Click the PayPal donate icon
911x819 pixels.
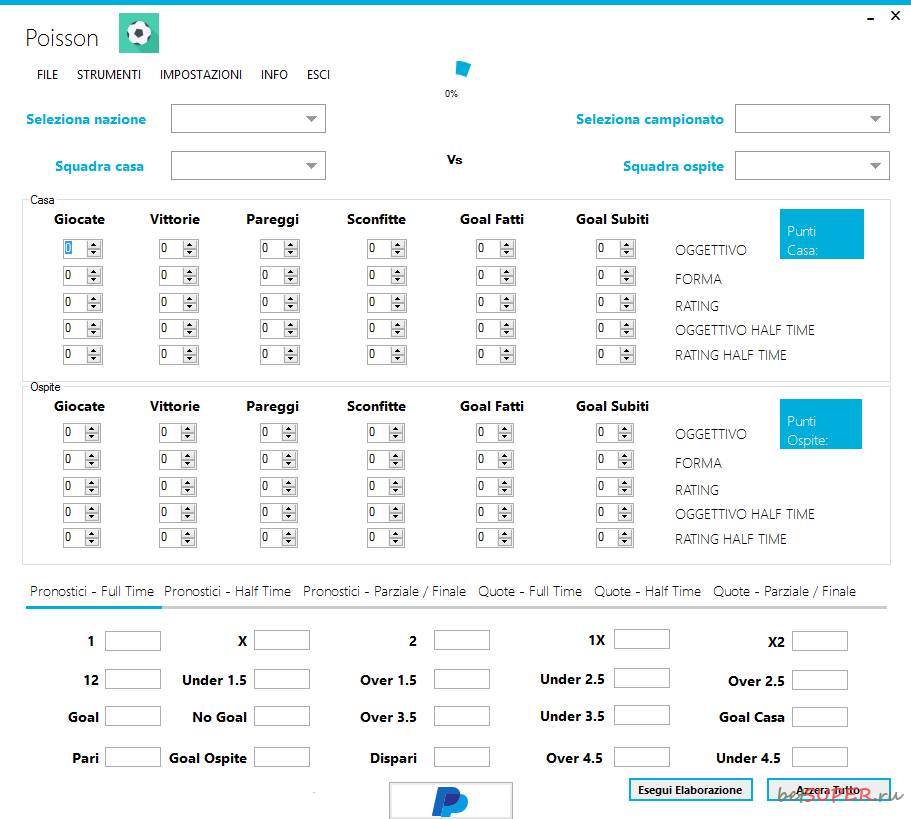(450, 801)
